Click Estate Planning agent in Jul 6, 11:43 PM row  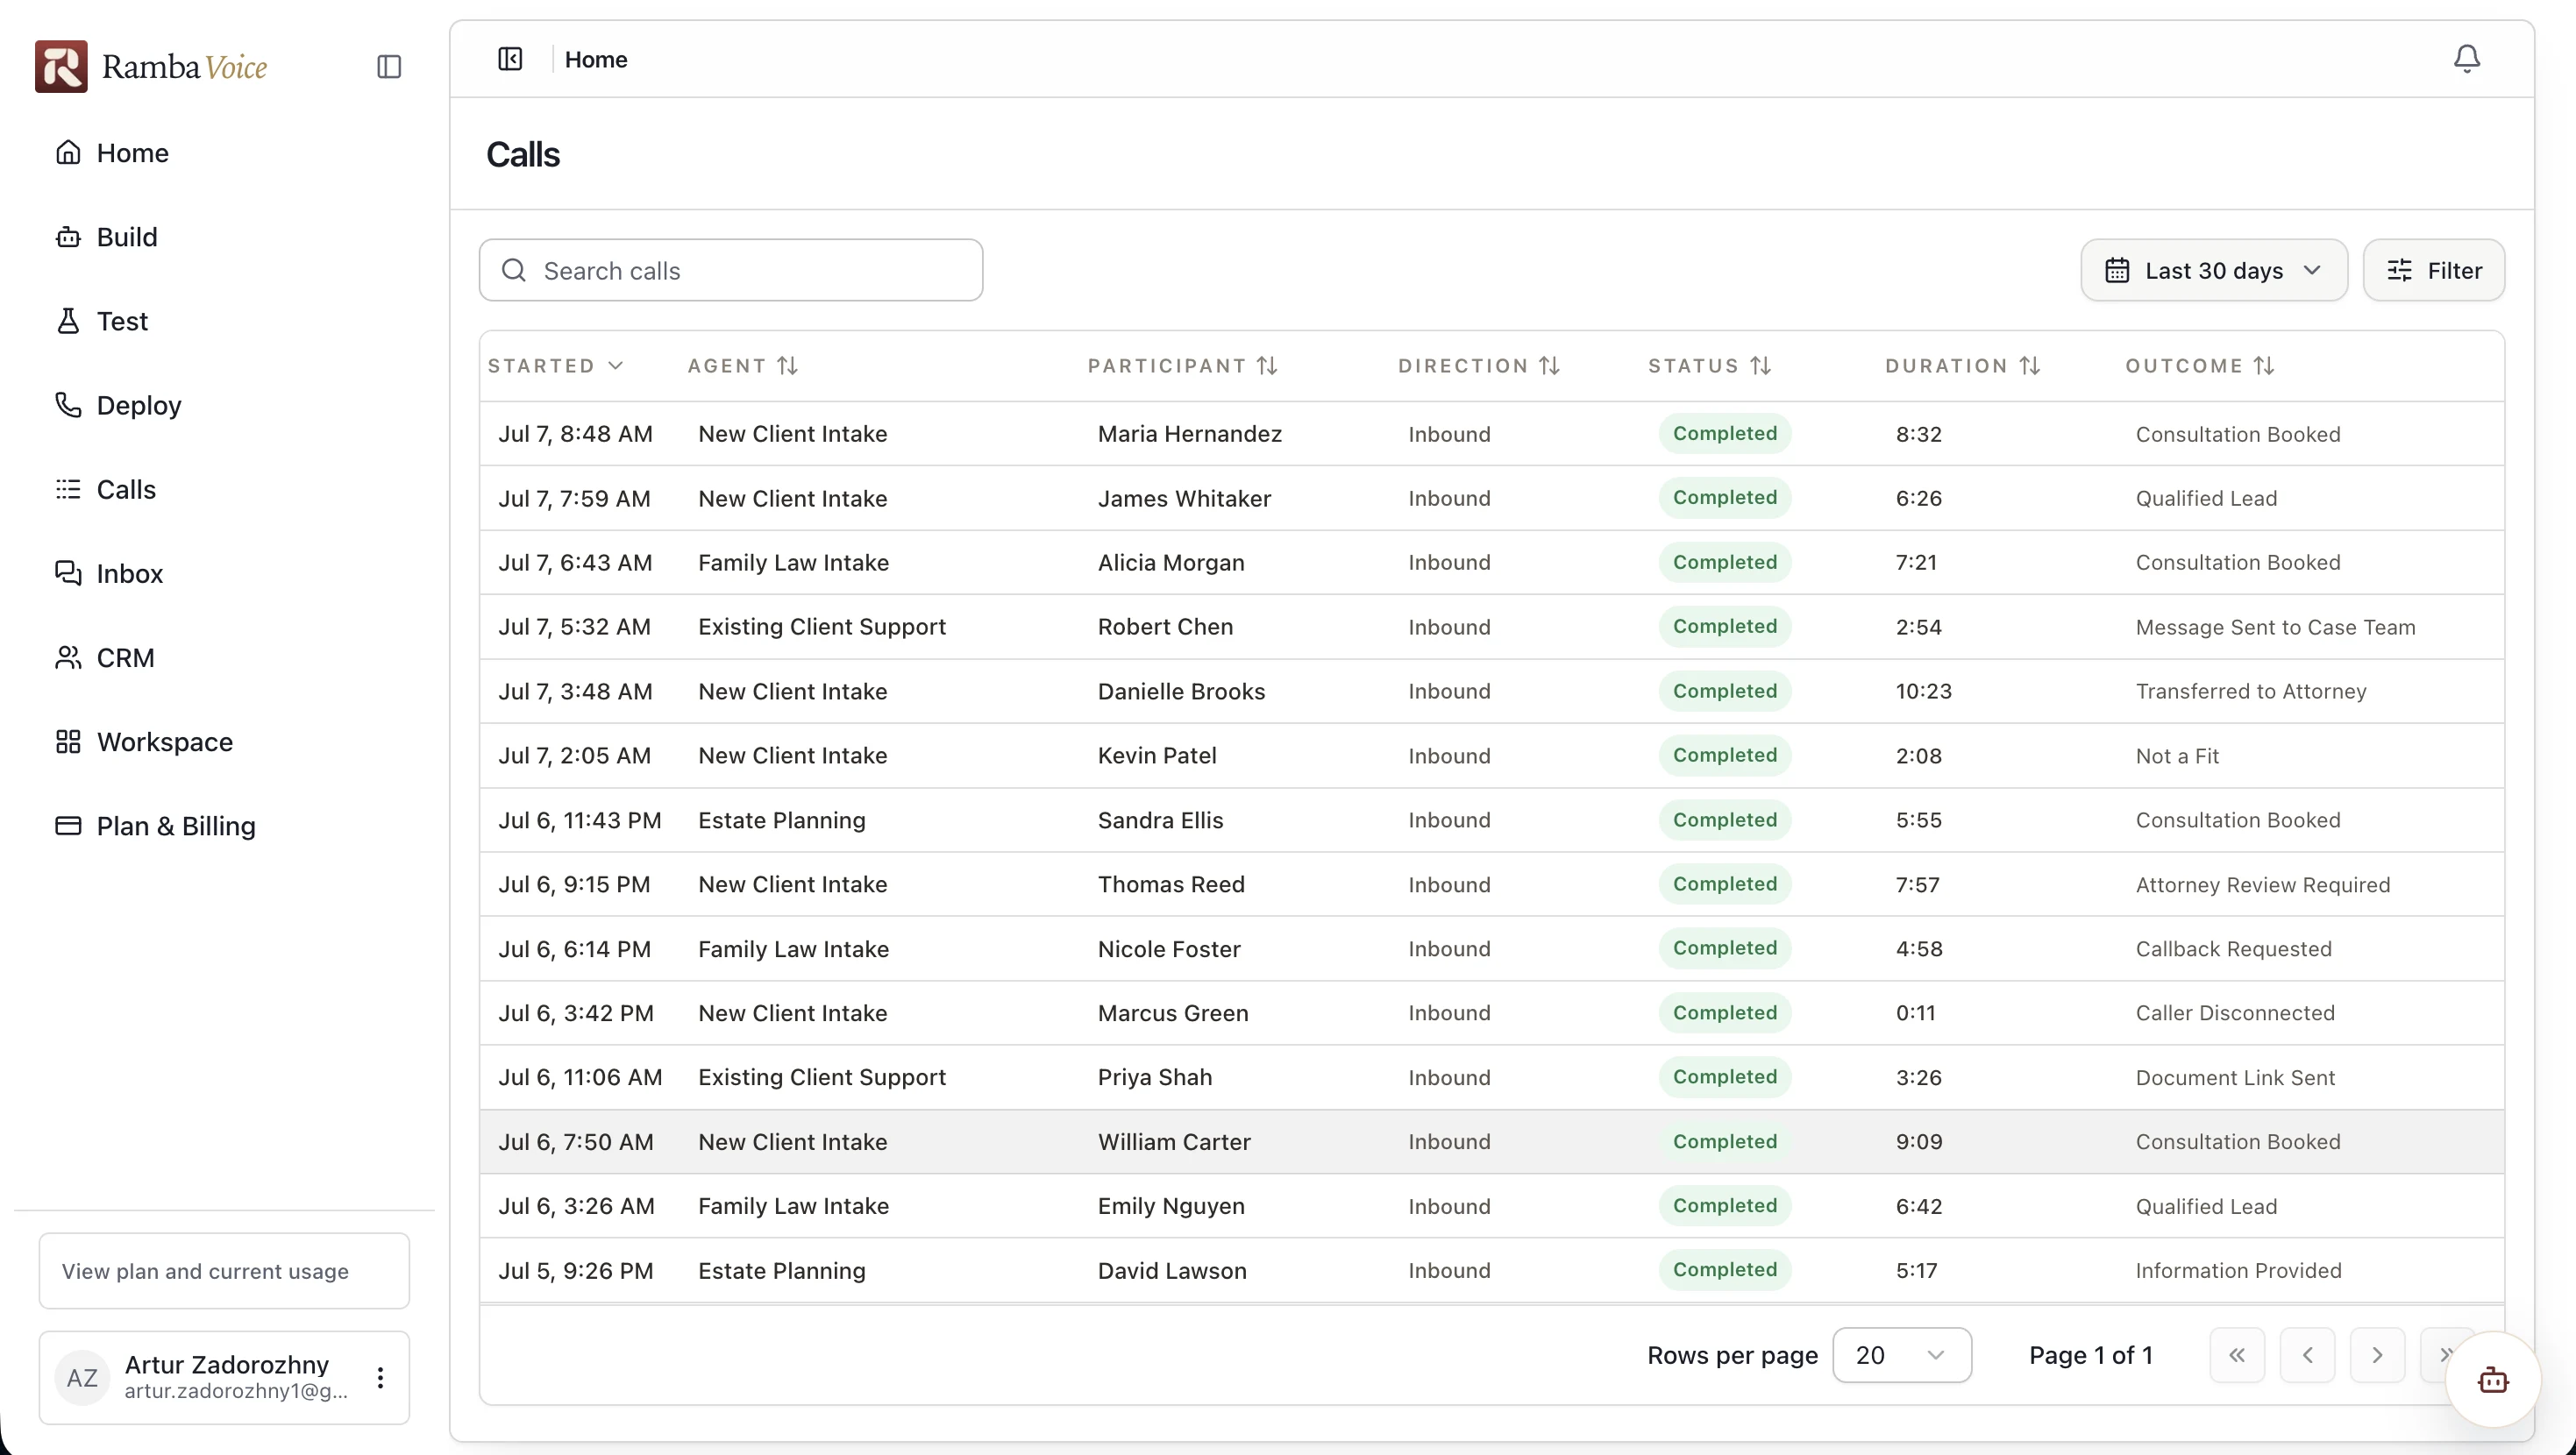pyautogui.click(x=782, y=820)
